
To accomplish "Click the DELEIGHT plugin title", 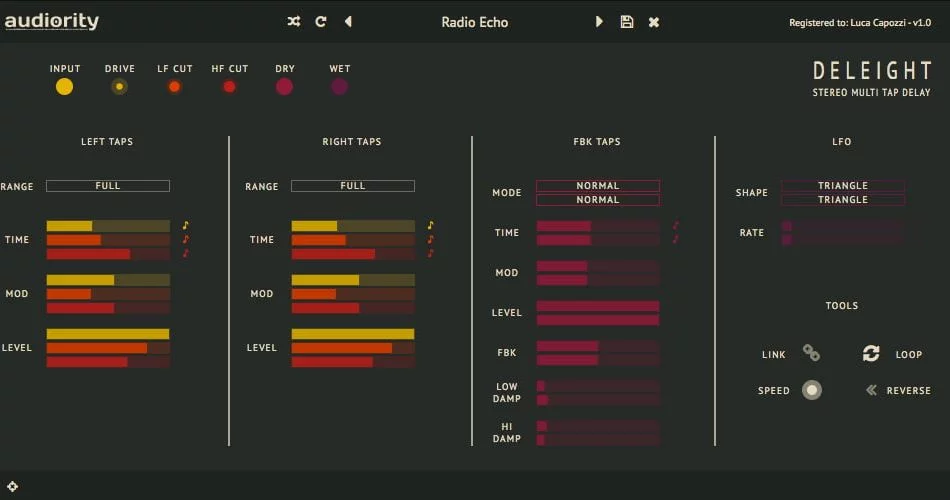I will pos(872,71).
